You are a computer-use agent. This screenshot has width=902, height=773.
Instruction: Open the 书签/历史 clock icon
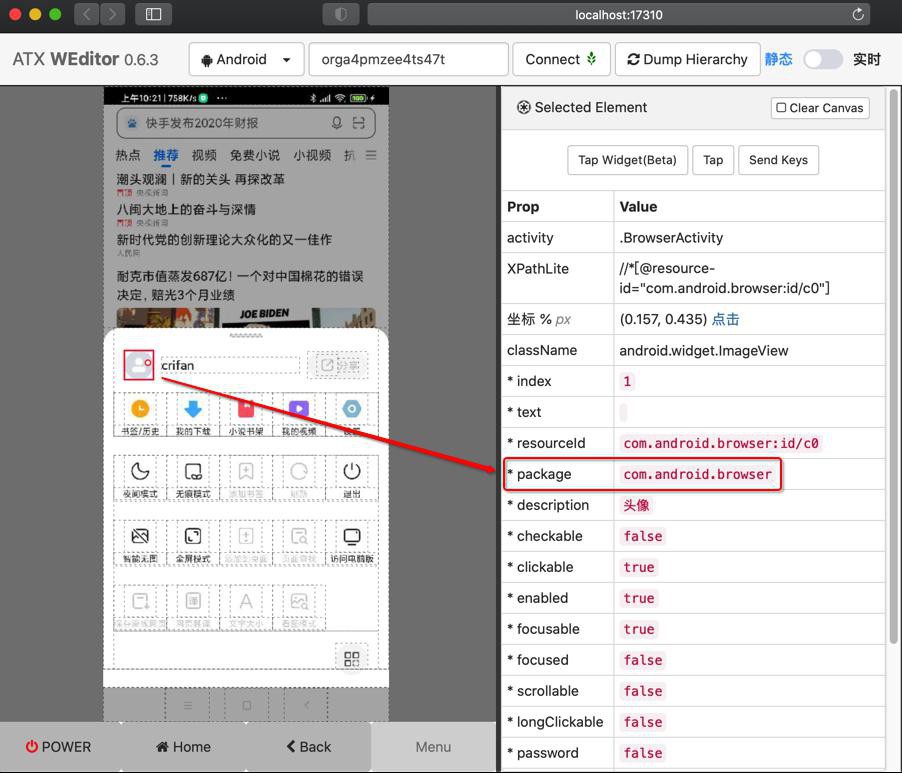pyautogui.click(x=140, y=408)
